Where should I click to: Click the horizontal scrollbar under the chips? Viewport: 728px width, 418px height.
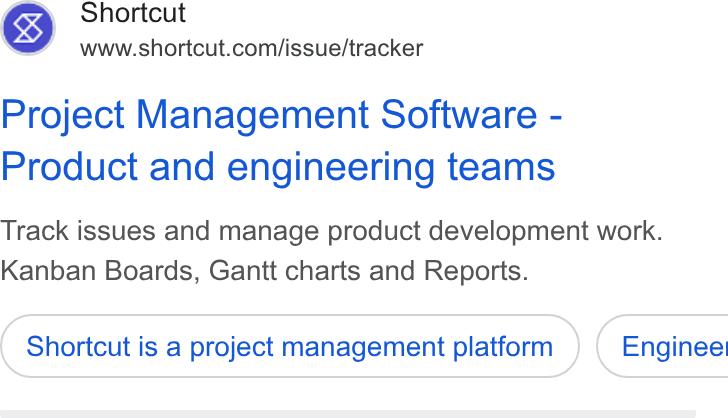point(348,414)
